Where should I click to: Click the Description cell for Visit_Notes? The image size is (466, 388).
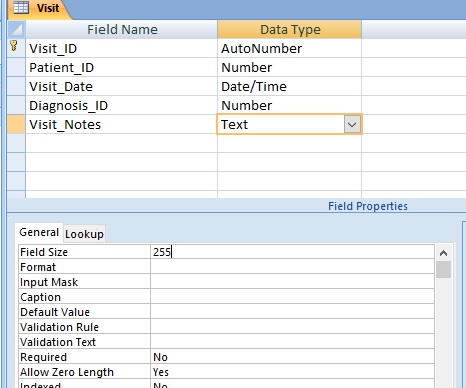414,125
